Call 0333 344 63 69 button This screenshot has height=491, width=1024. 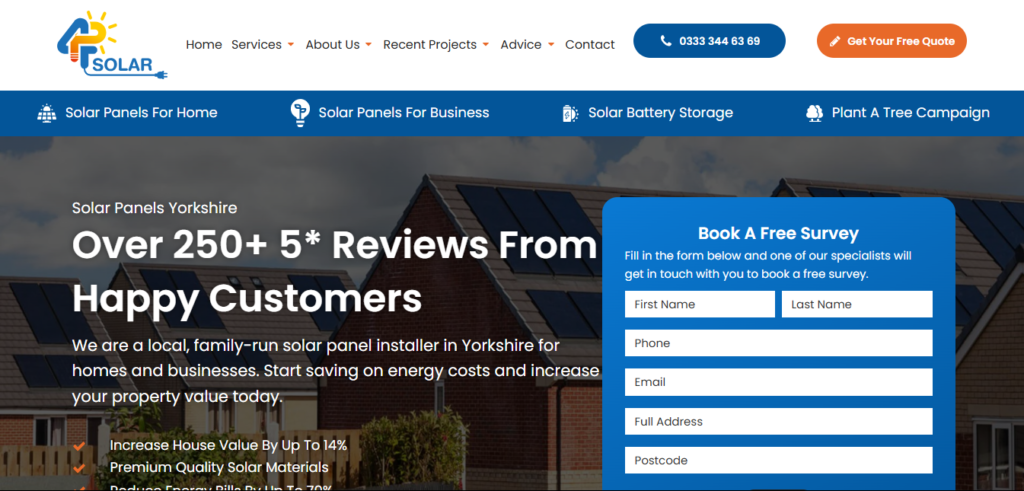[709, 41]
